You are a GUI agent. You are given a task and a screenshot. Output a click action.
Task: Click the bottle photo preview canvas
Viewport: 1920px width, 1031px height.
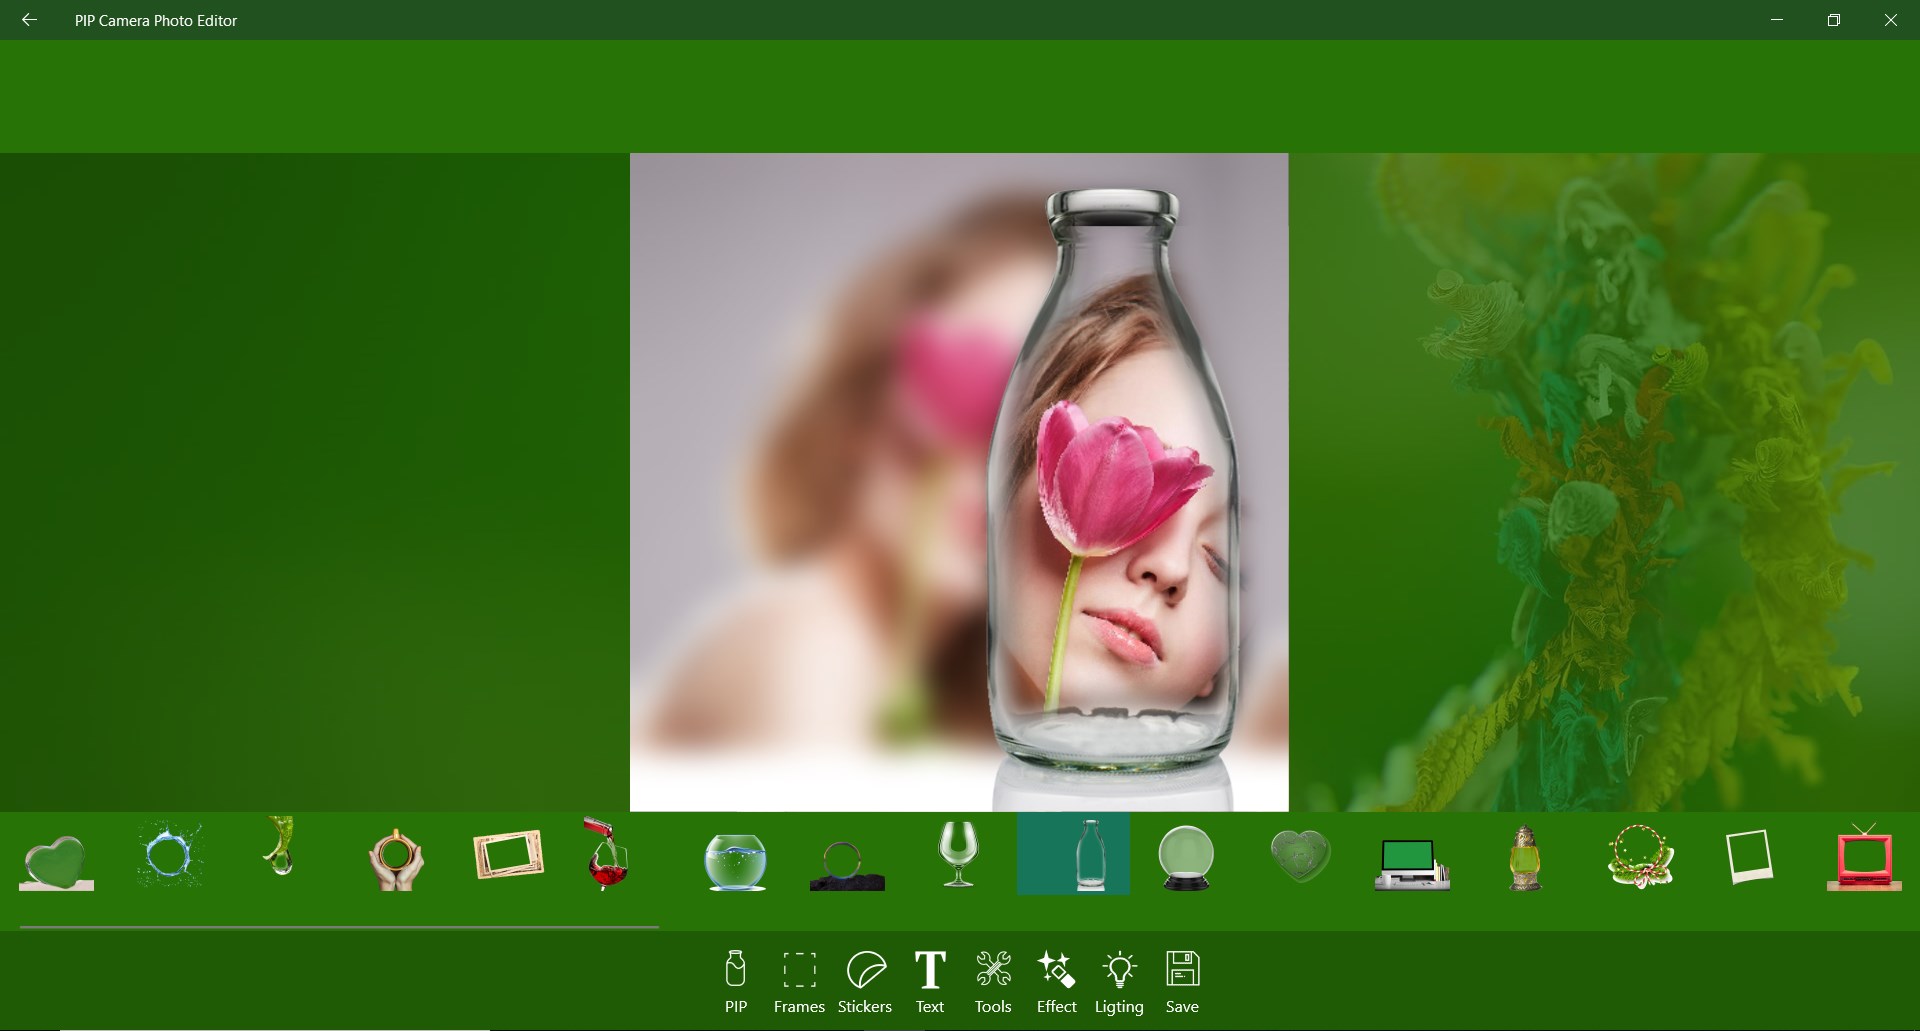(x=959, y=482)
